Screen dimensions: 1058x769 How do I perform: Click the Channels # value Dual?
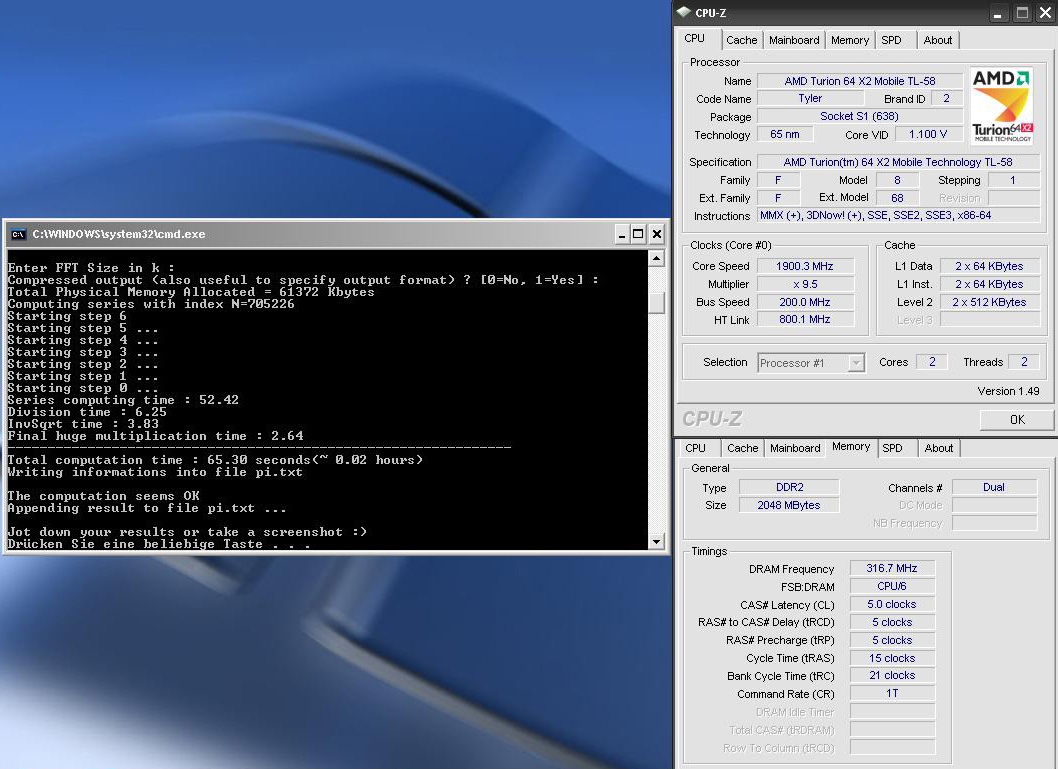coord(994,487)
